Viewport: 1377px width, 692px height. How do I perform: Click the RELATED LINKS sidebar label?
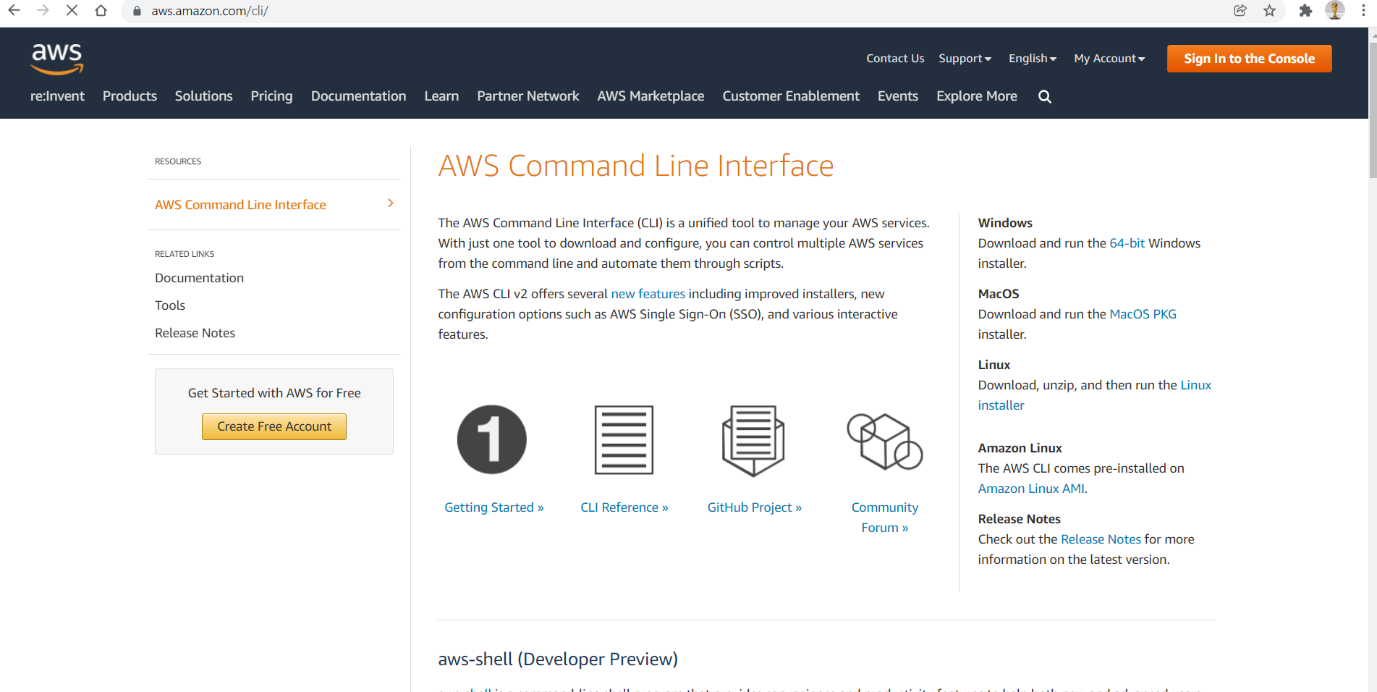click(x=185, y=254)
